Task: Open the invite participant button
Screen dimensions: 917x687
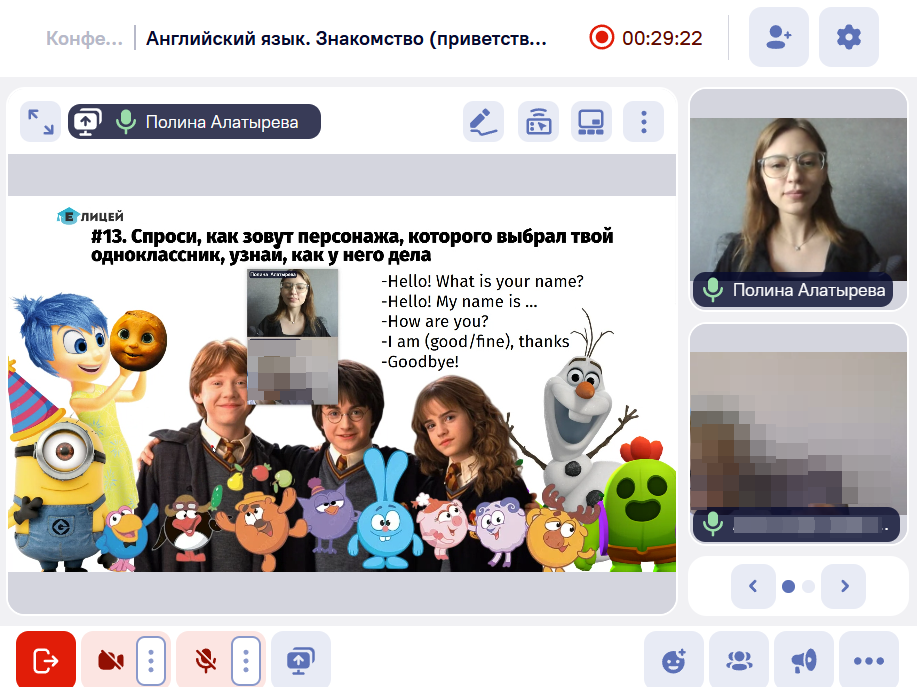Action: (x=778, y=37)
